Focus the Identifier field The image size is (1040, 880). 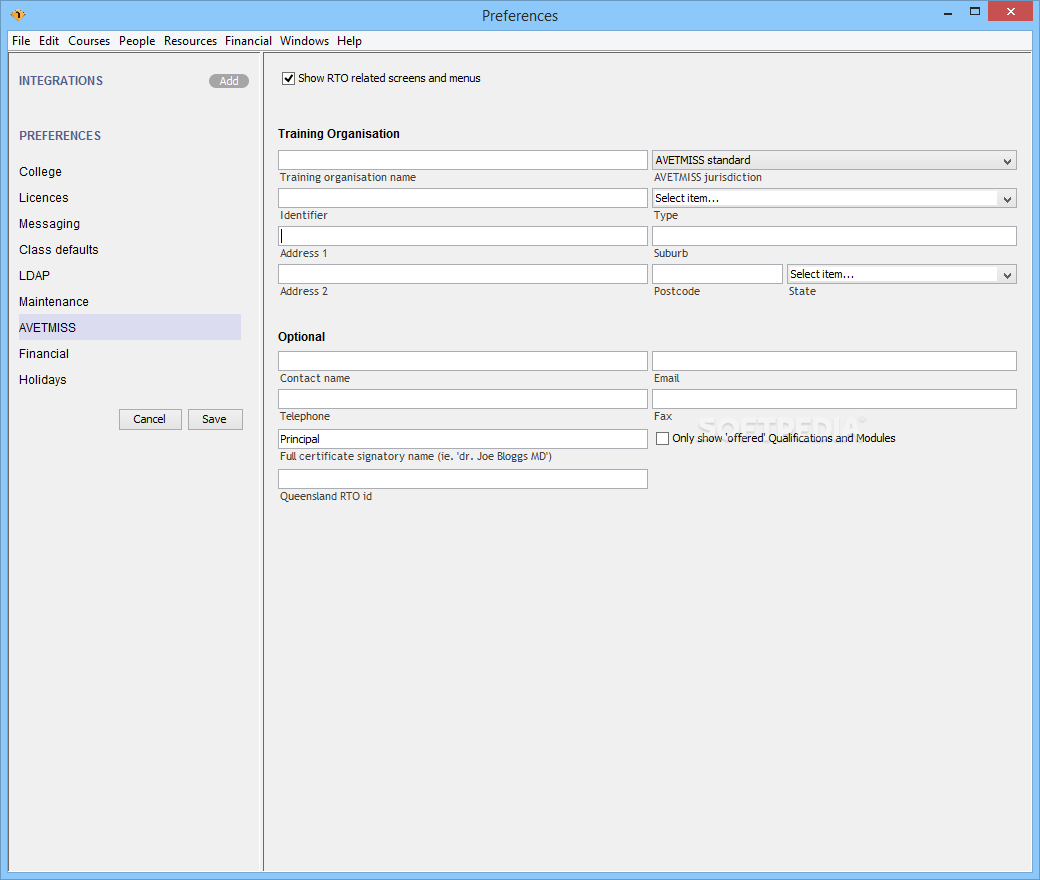pos(462,198)
